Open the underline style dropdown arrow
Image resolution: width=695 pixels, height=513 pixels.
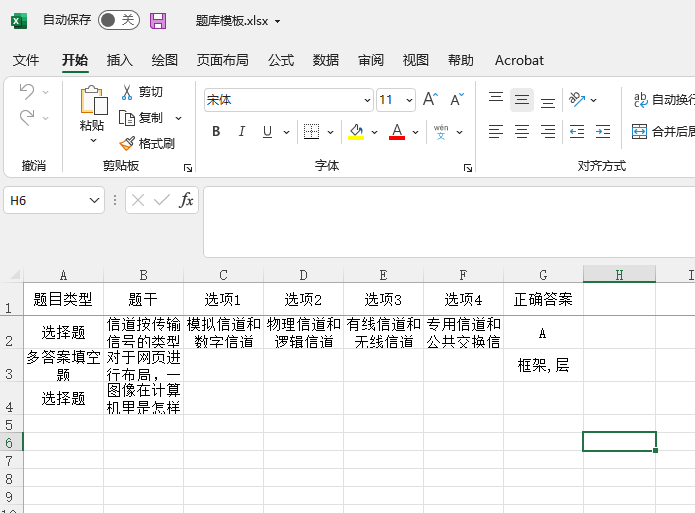(x=286, y=132)
